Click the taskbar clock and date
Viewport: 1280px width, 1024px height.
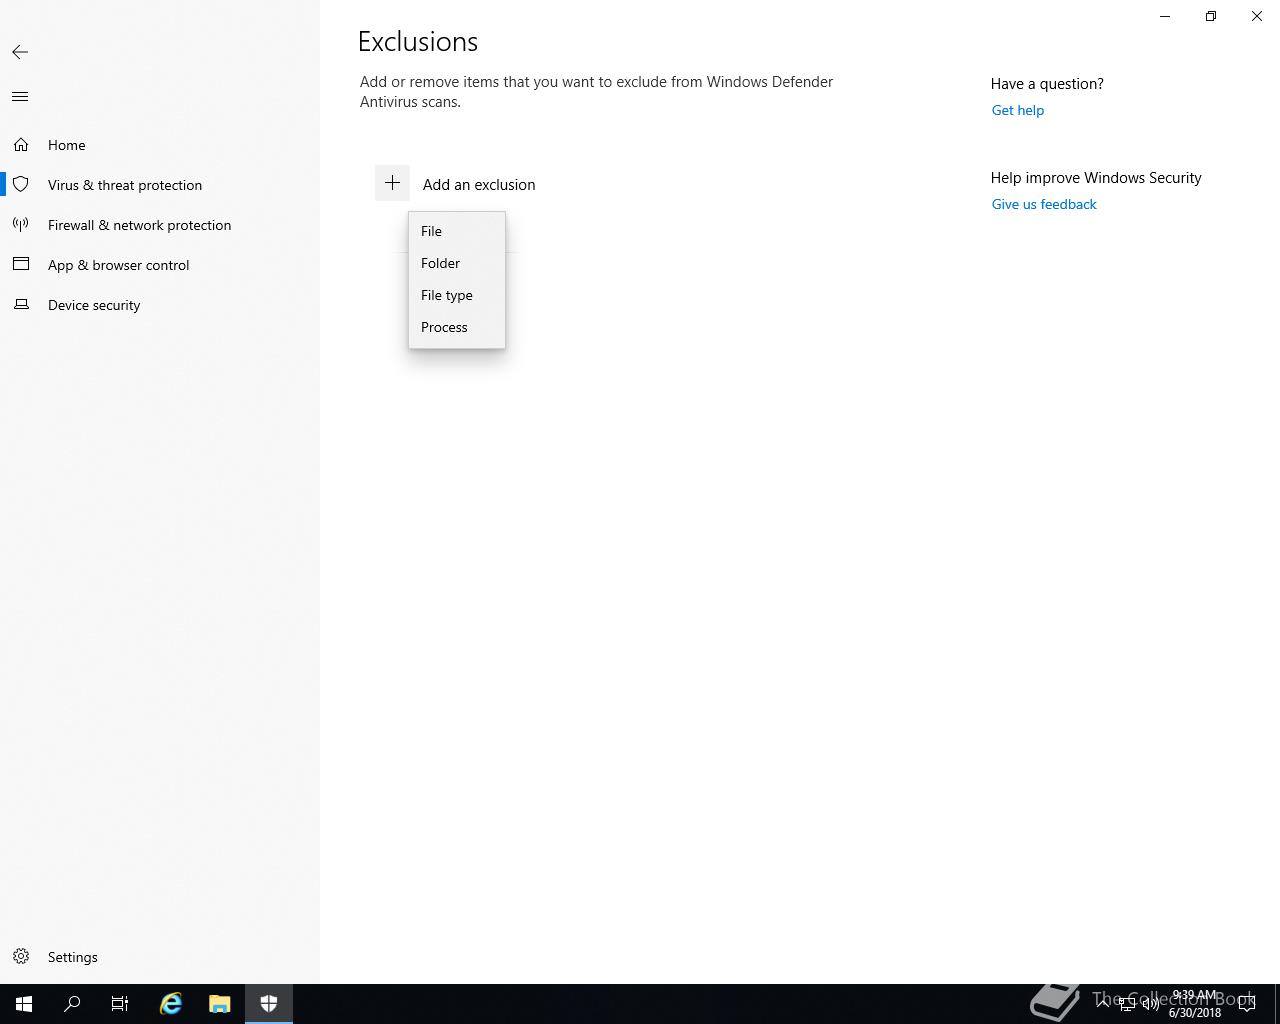tap(1194, 1004)
